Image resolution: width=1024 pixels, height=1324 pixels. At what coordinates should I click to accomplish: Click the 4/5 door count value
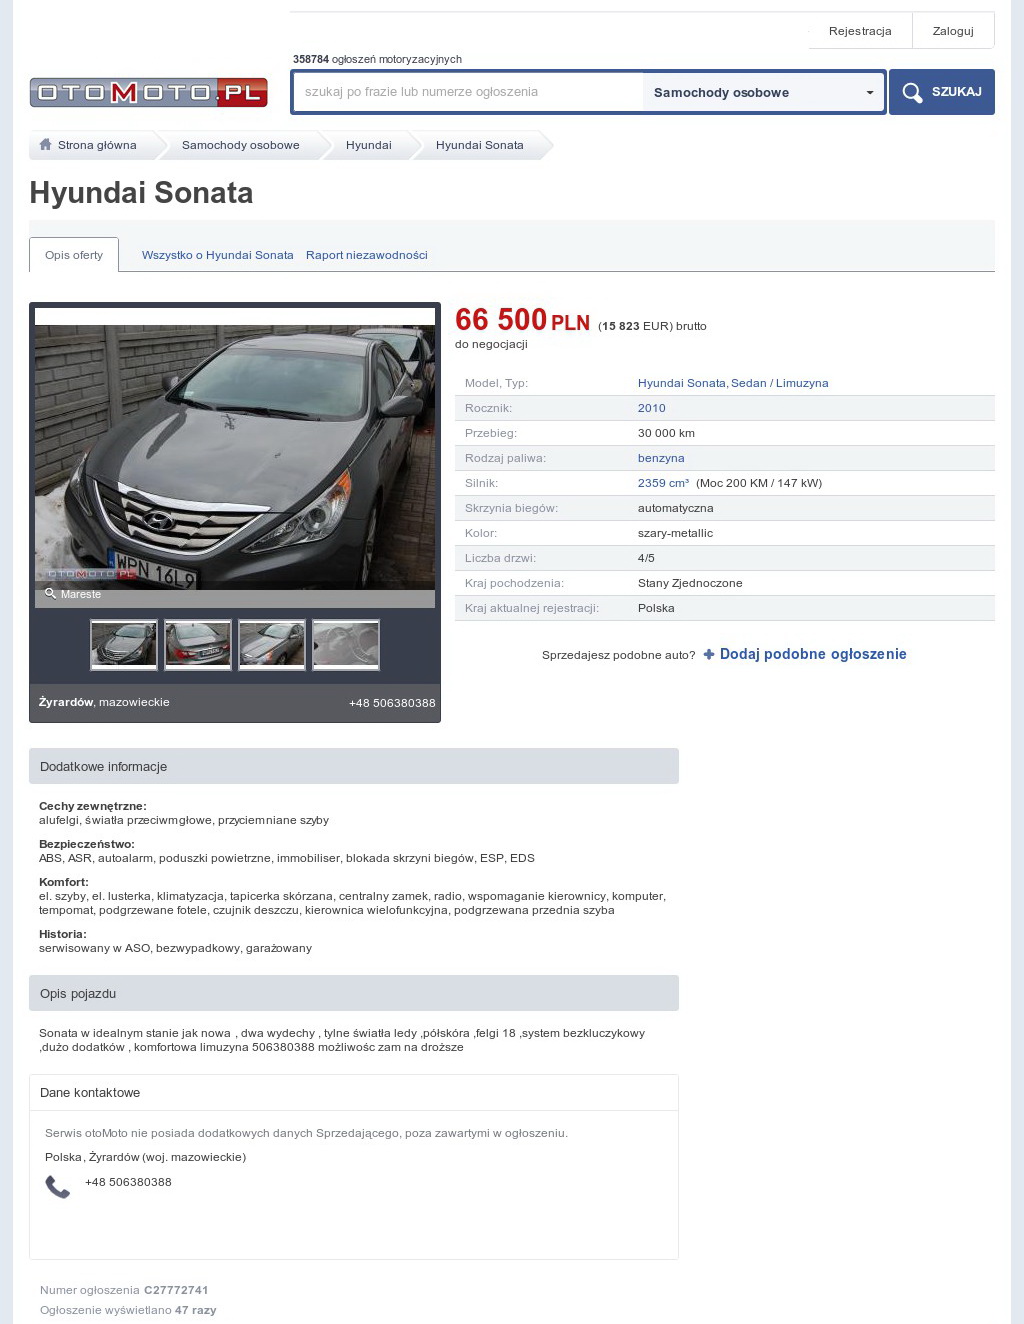click(646, 558)
